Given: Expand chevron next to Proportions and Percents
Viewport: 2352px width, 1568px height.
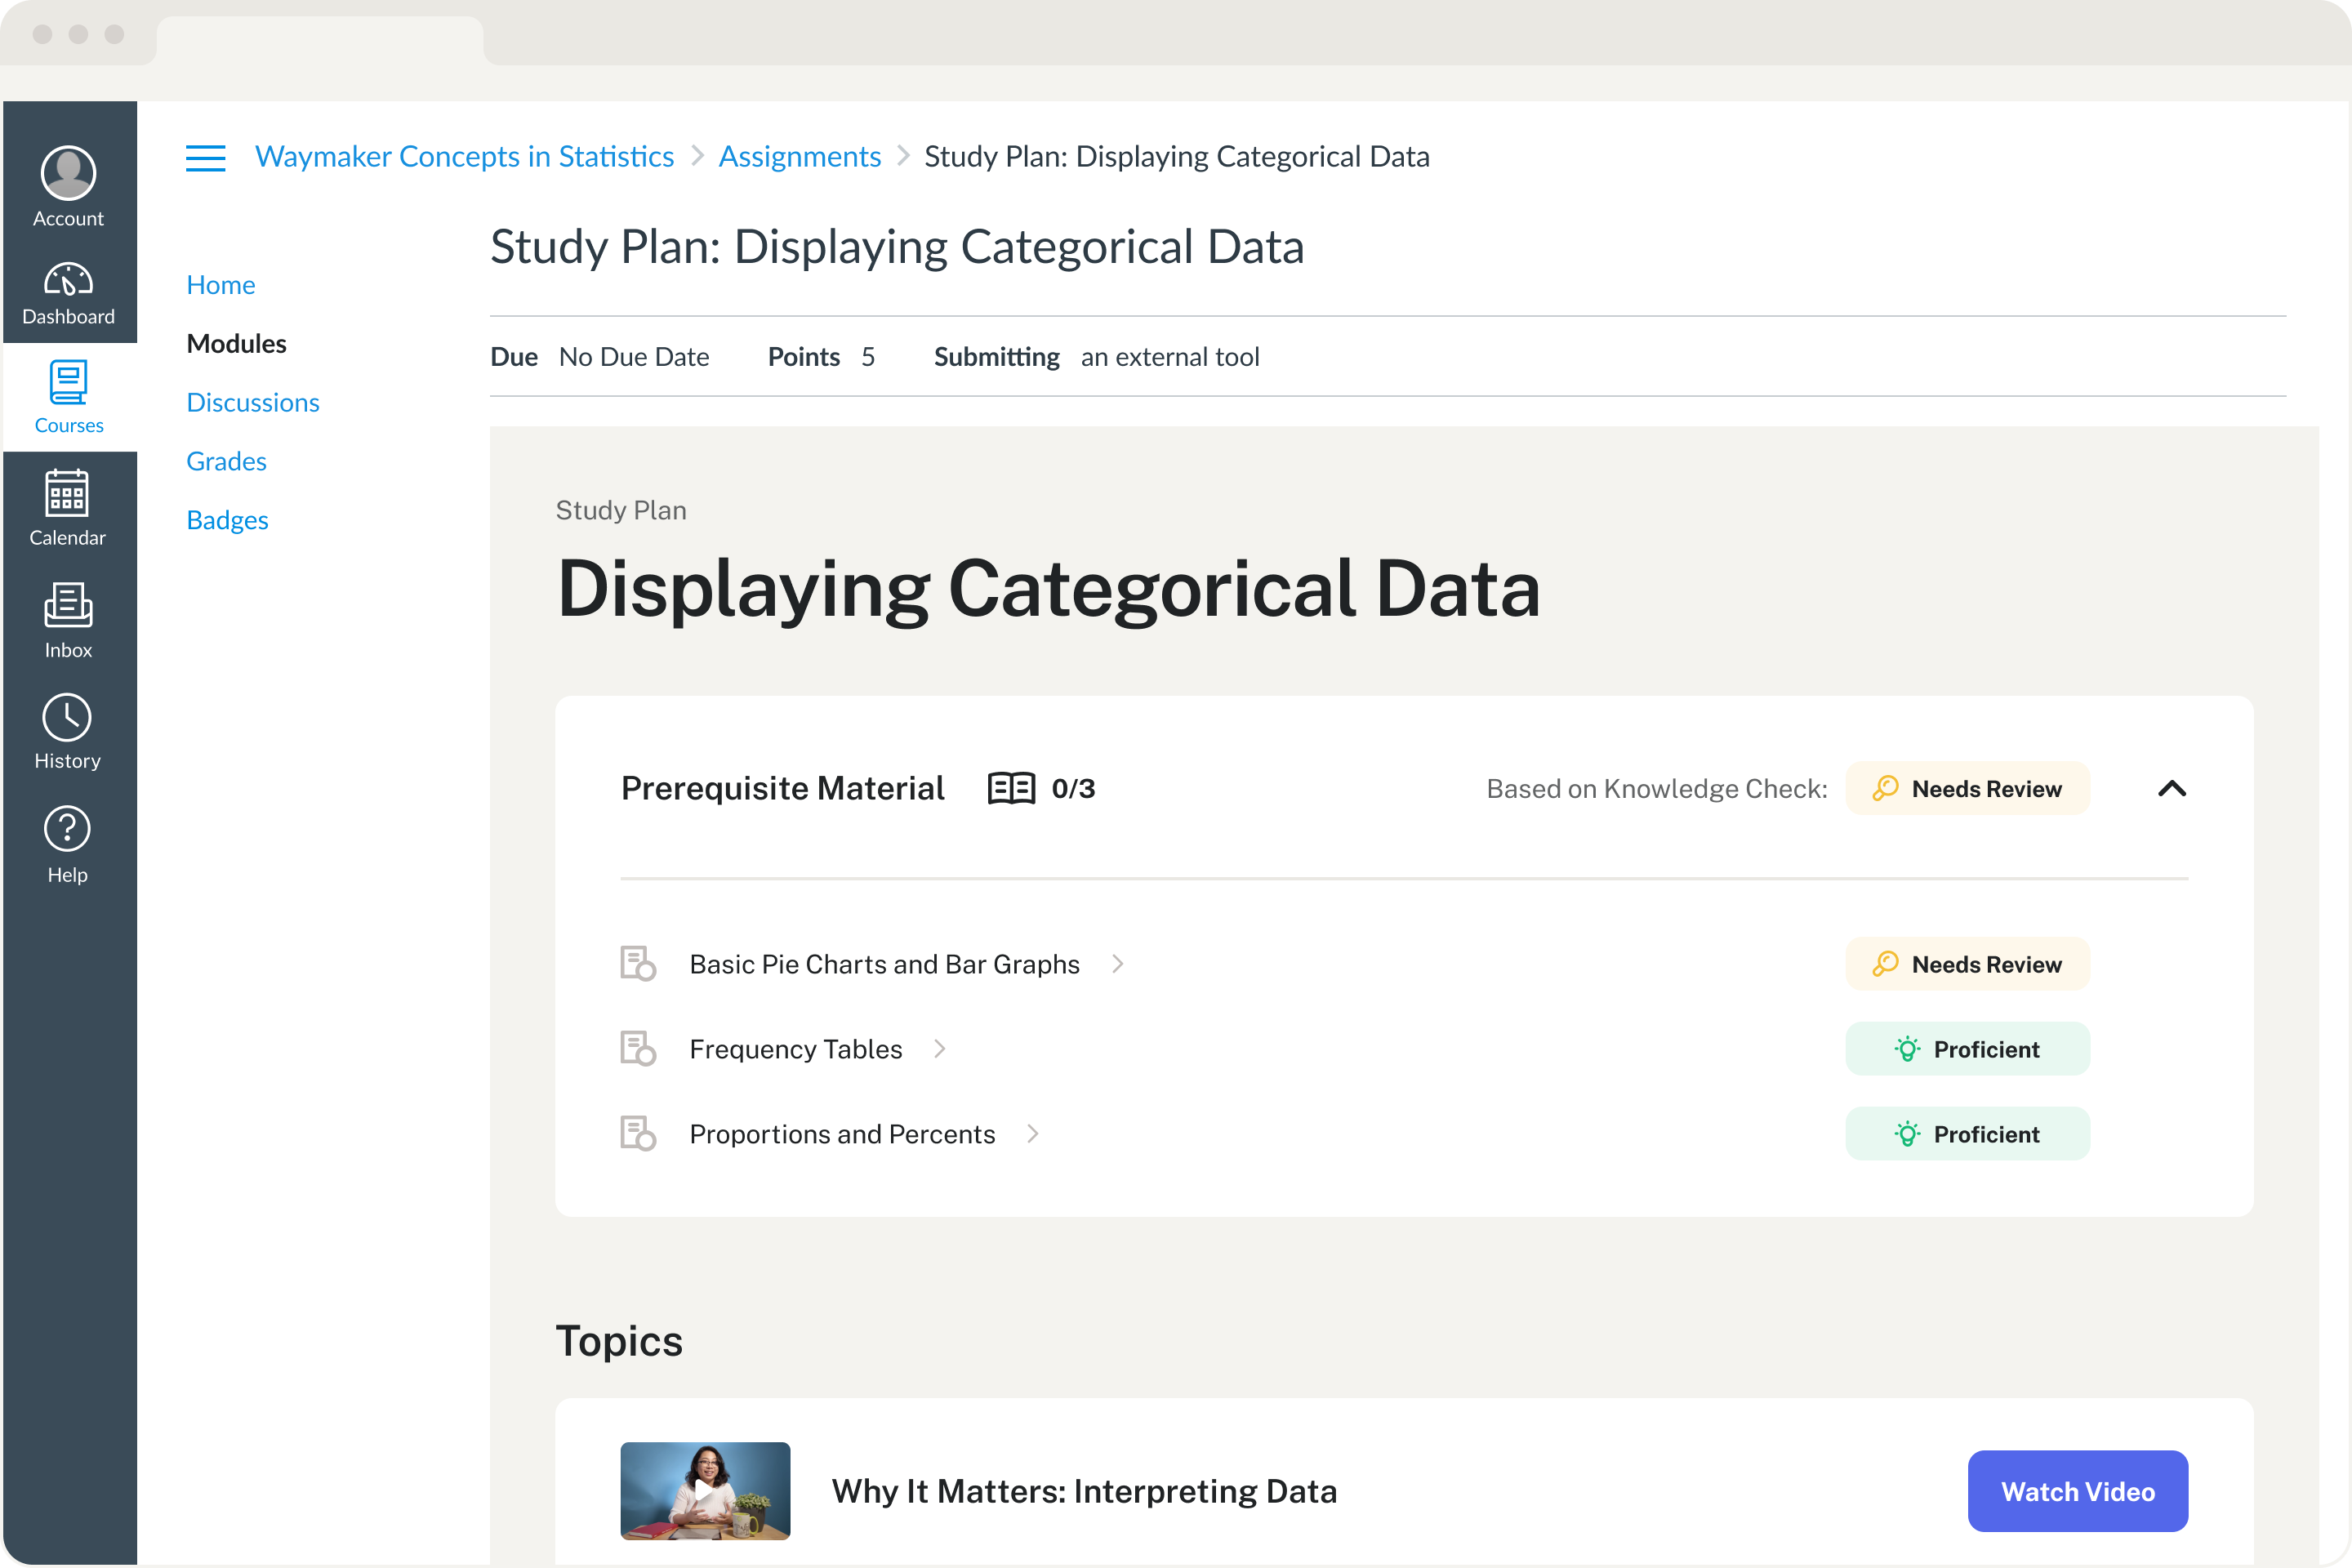Looking at the screenshot, I should pos(1033,1134).
